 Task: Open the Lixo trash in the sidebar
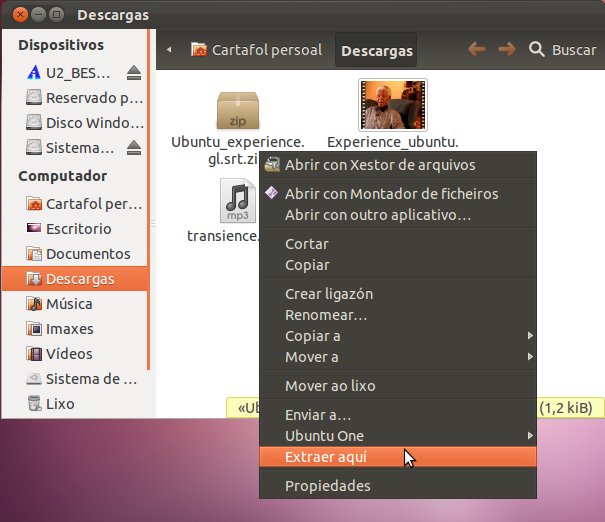pyautogui.click(x=74, y=404)
